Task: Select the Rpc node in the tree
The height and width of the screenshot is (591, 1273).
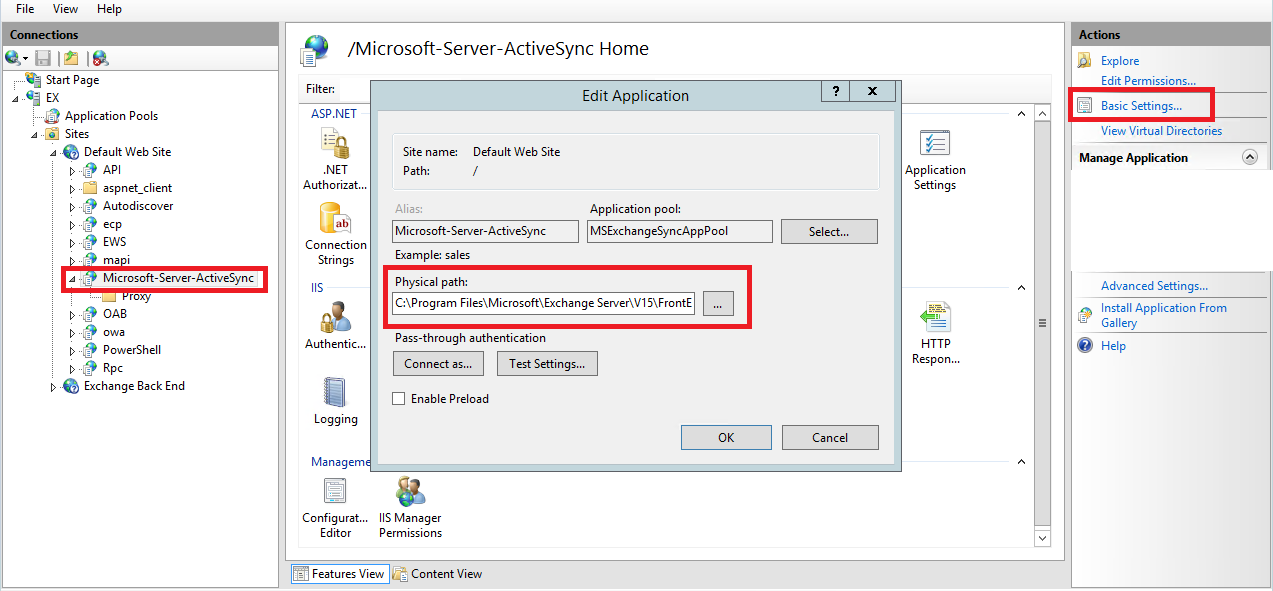Action: pos(113,368)
